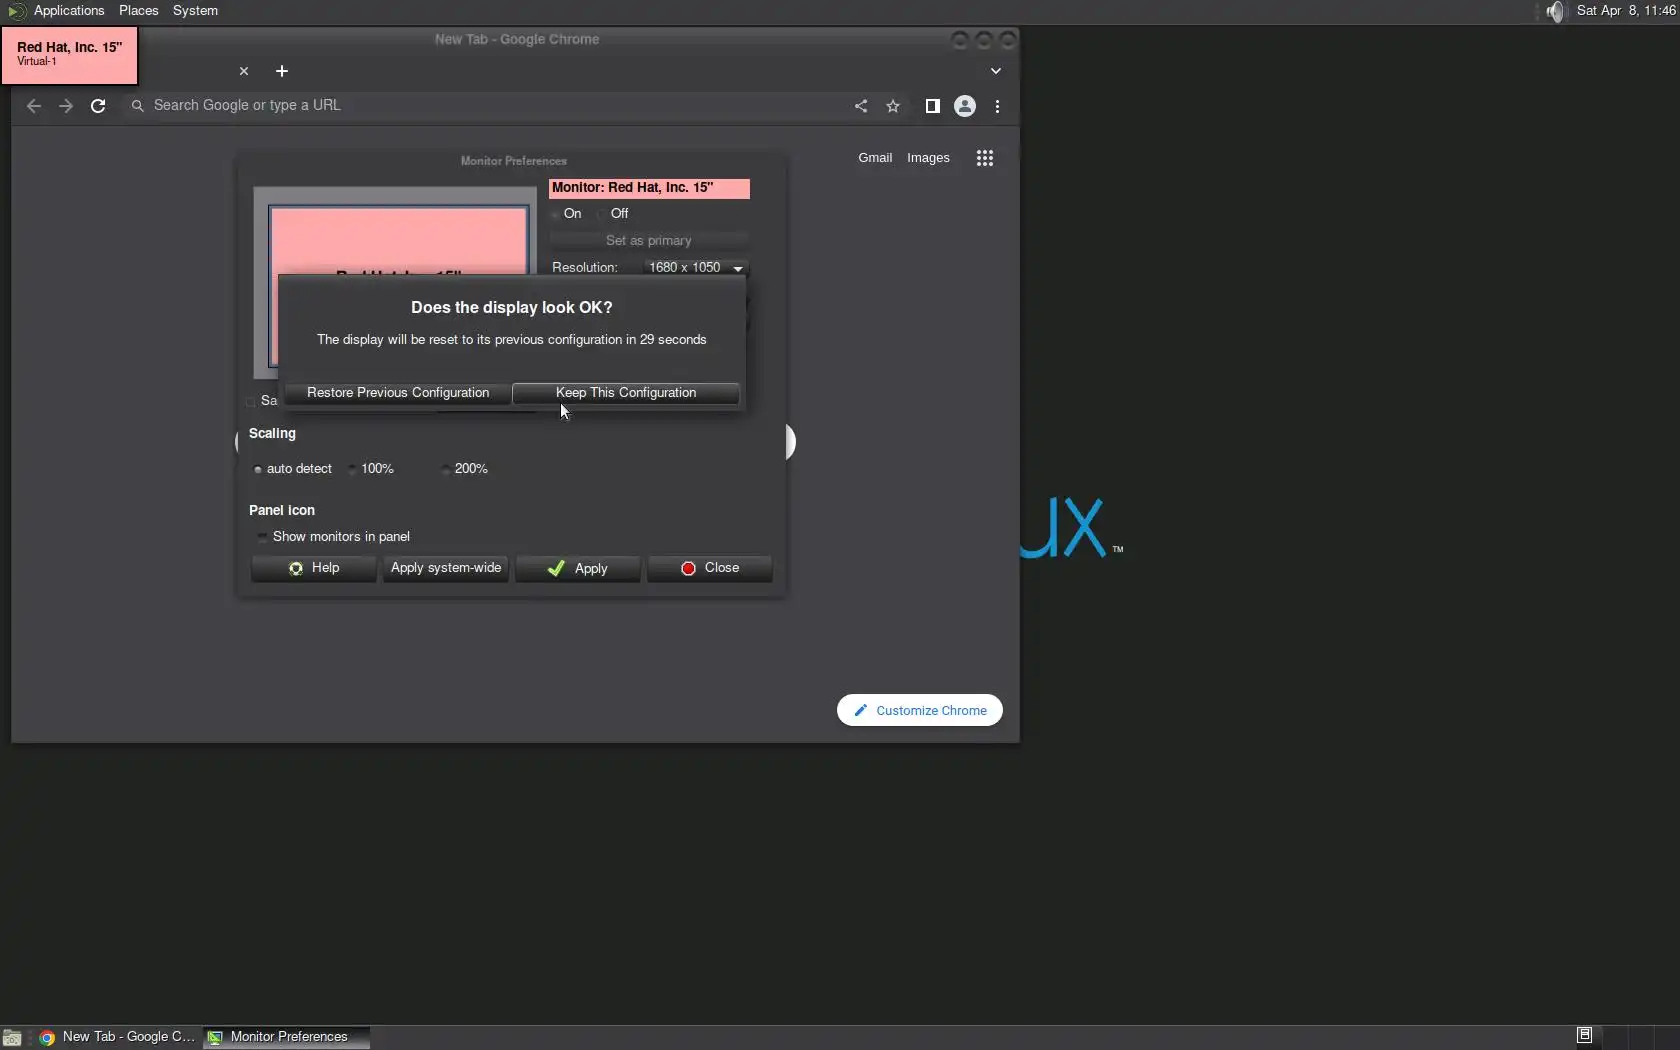Click the workspace switcher icon in the bottom panel
The height and width of the screenshot is (1050, 1680).
1584,1036
